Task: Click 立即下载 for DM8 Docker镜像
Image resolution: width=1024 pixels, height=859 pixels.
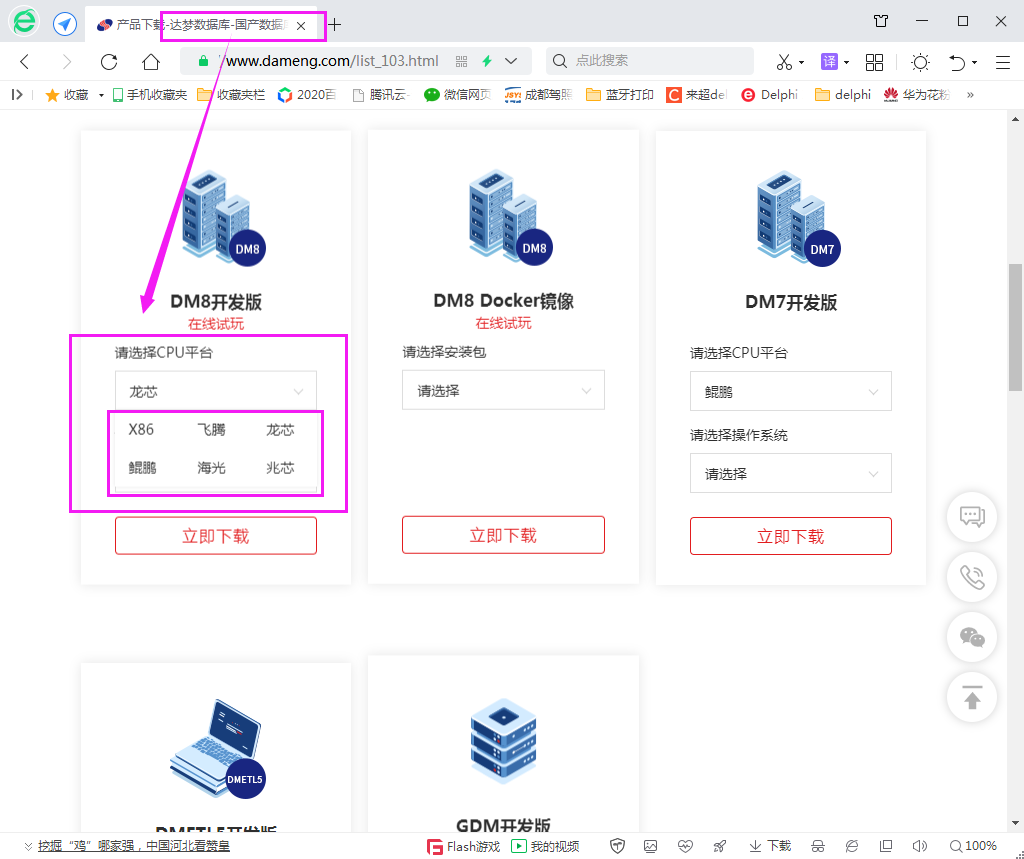Action: point(503,536)
